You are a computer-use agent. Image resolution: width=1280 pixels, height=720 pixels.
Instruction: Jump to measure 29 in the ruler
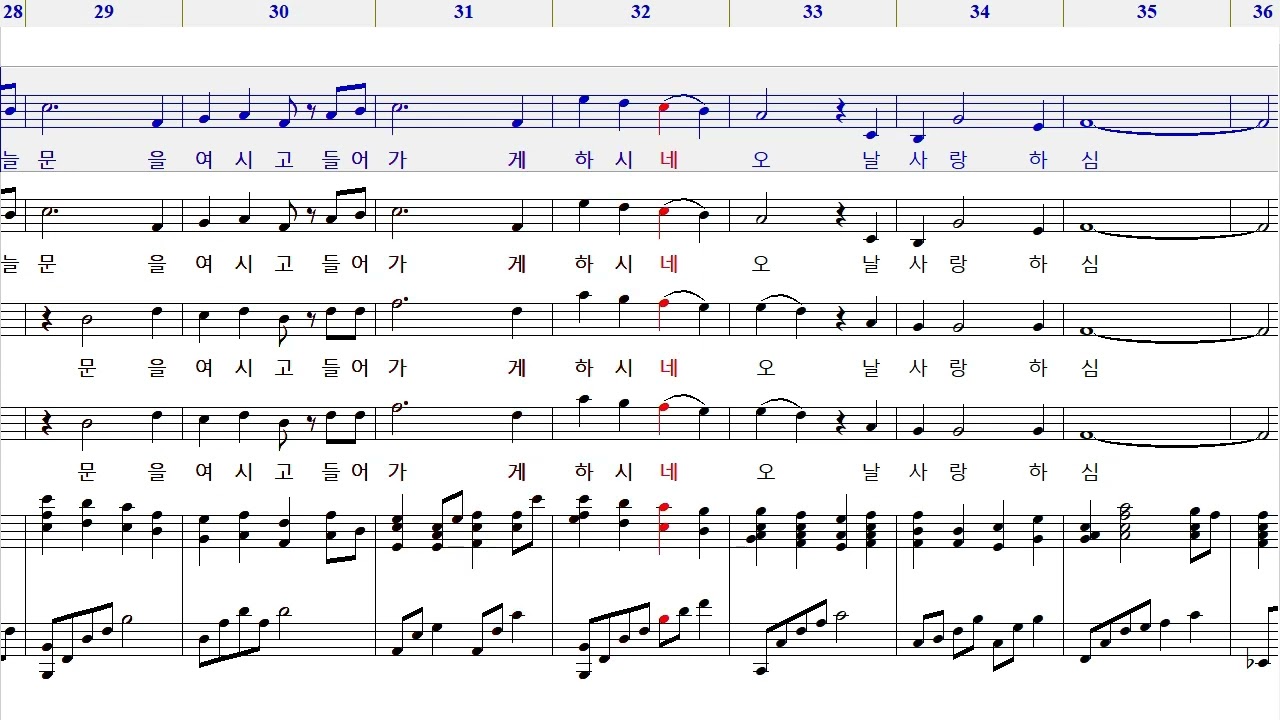(x=104, y=12)
